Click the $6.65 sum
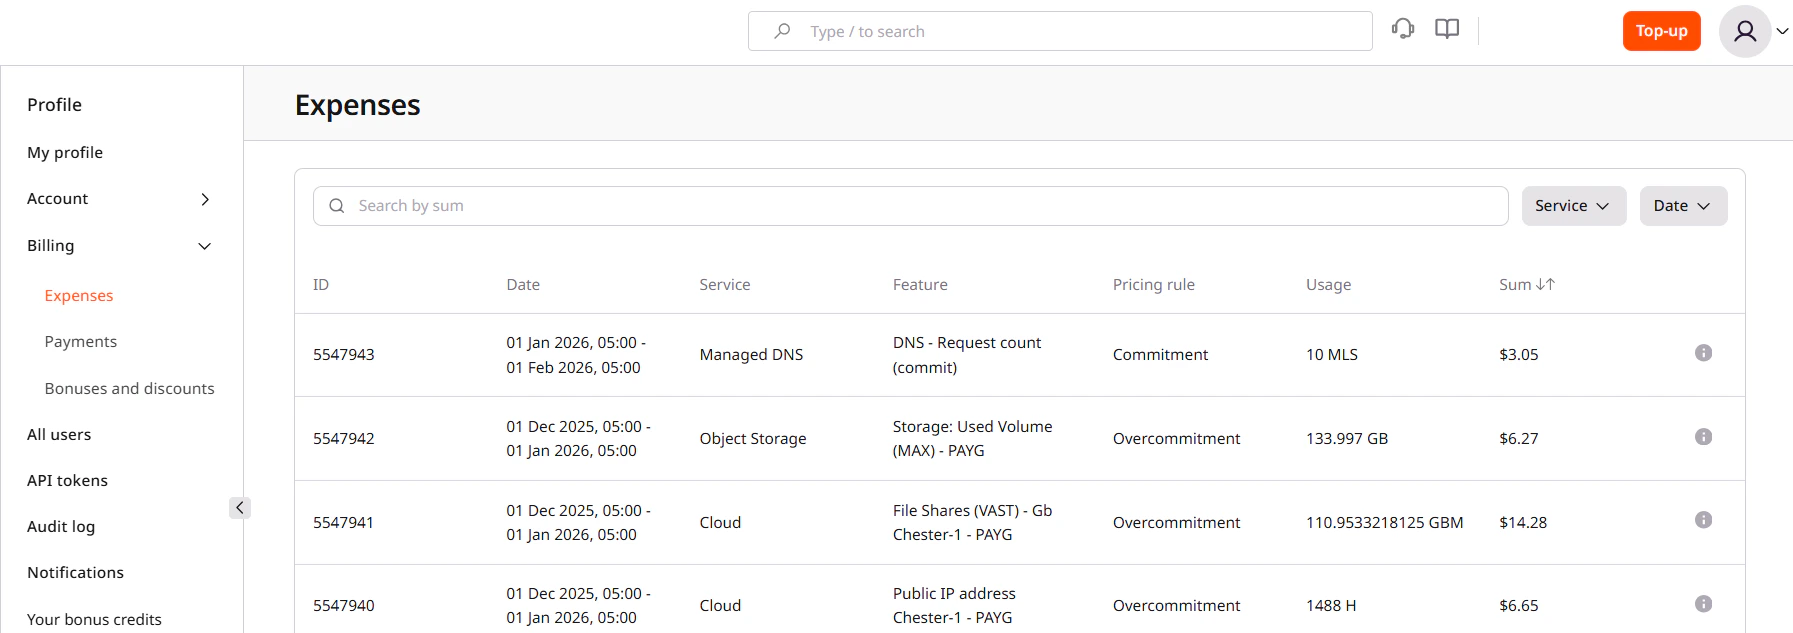Image resolution: width=1793 pixels, height=633 pixels. [1519, 605]
